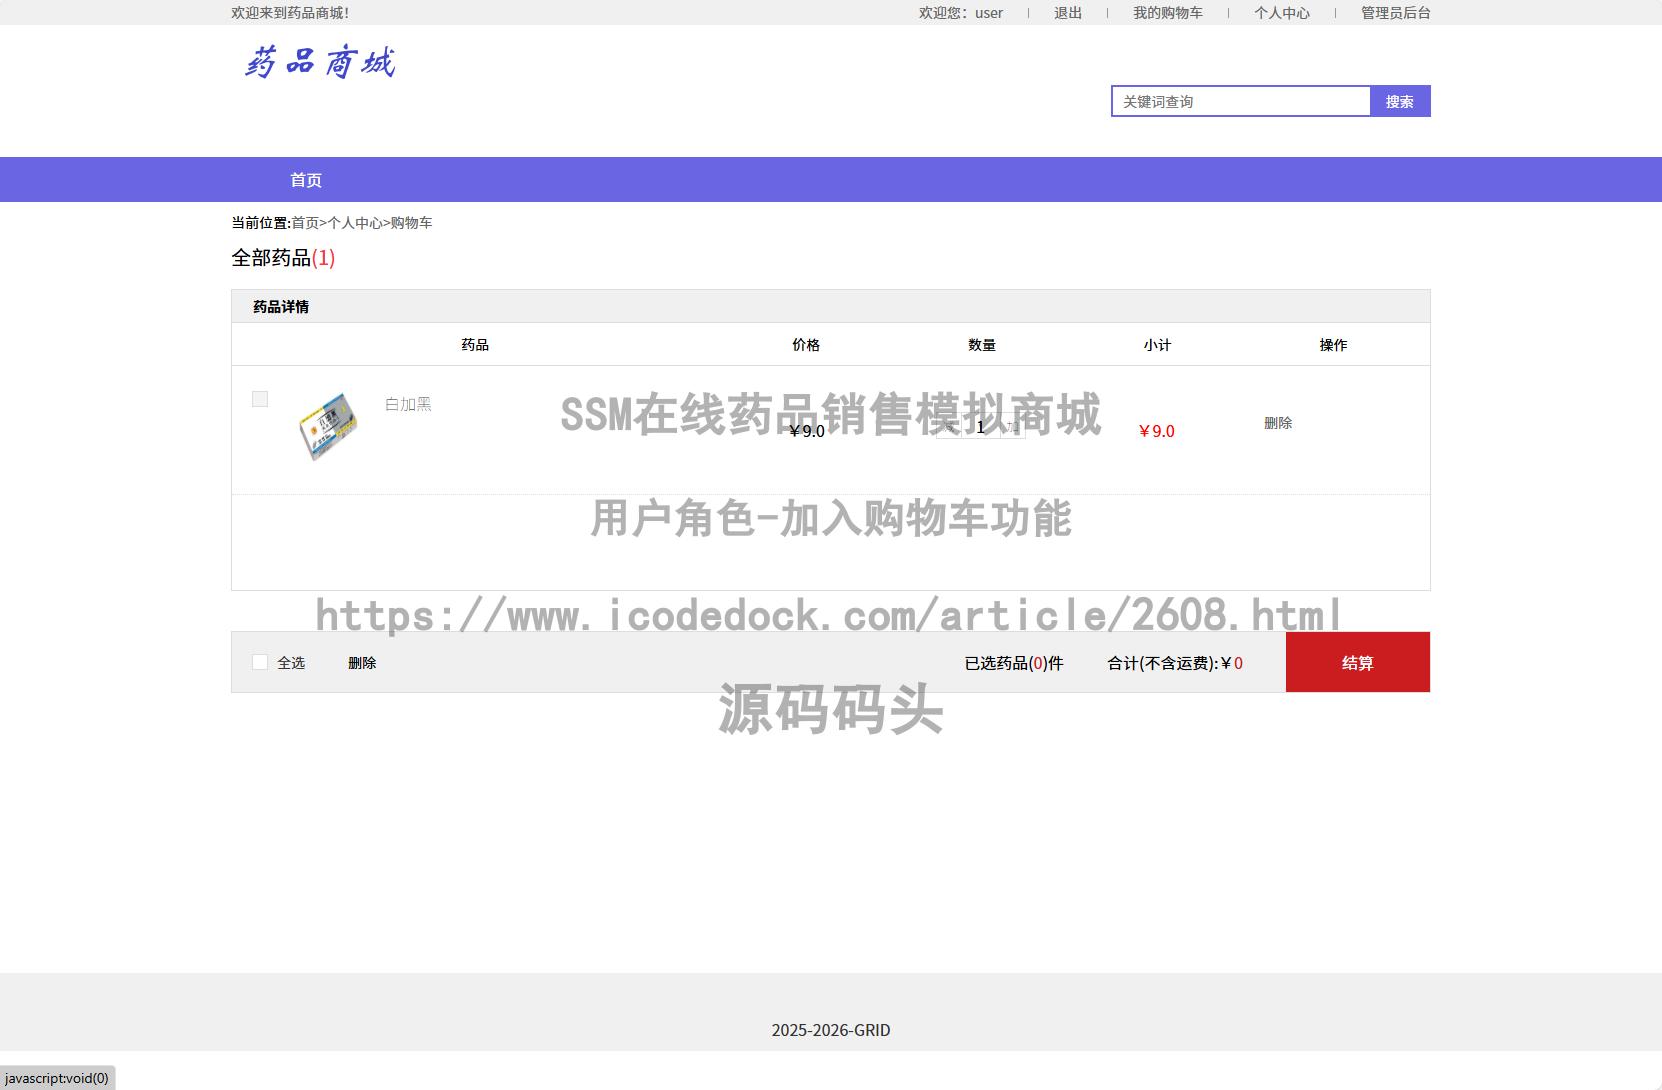The image size is (1662, 1090).
Task: Open the 白加黑 product detail link
Action: 407,404
